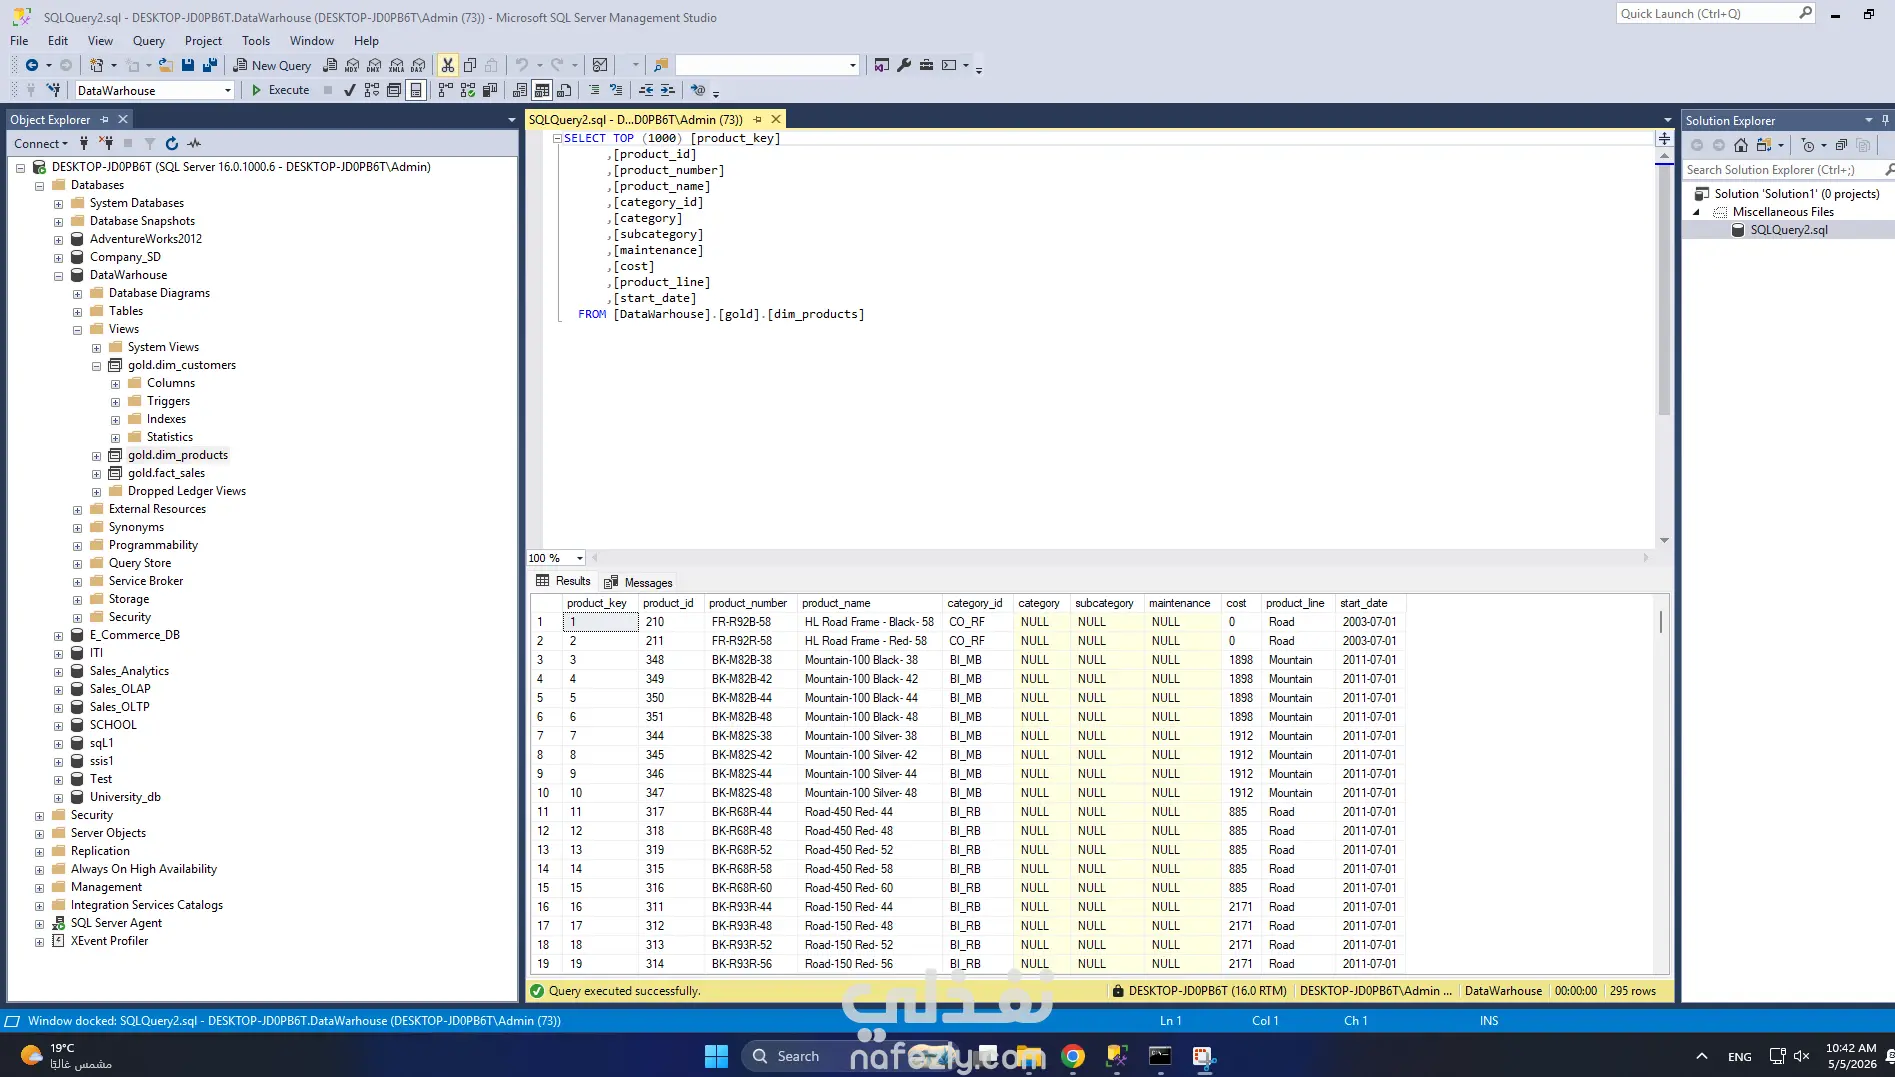This screenshot has width=1895, height=1077.
Task: Increase the line indent
Action: pos(668,90)
